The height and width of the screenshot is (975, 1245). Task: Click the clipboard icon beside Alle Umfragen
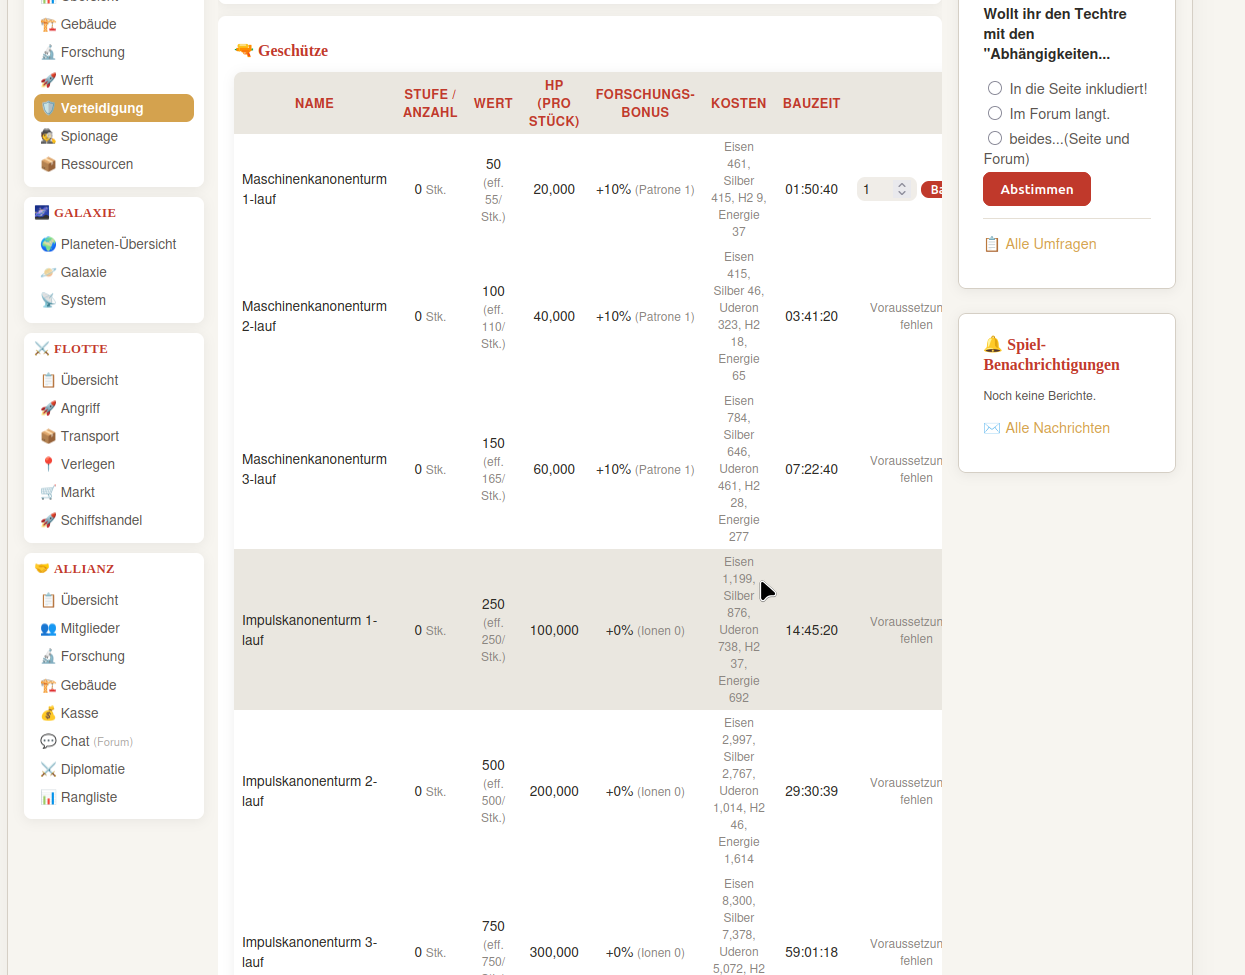(x=992, y=244)
